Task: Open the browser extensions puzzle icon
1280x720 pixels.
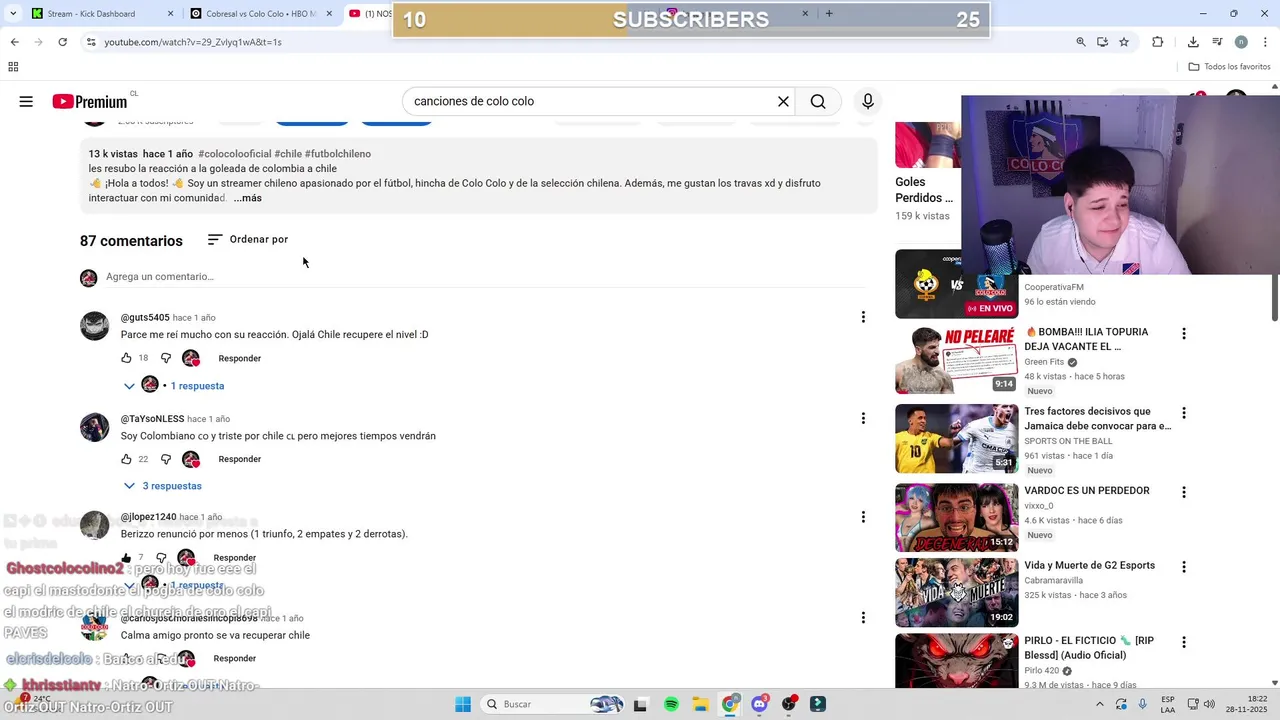Action: (1158, 42)
